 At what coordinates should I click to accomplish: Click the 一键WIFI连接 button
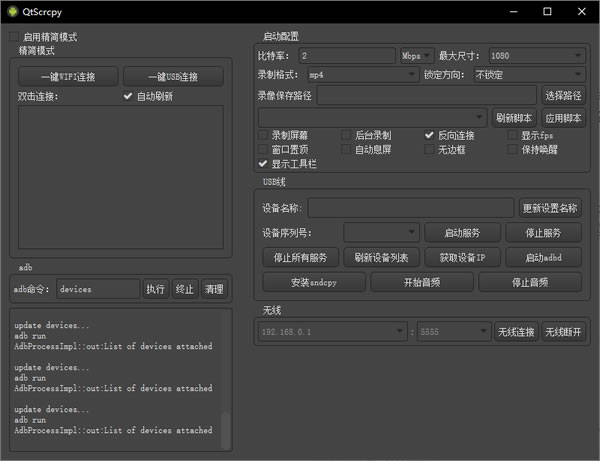(x=68, y=77)
